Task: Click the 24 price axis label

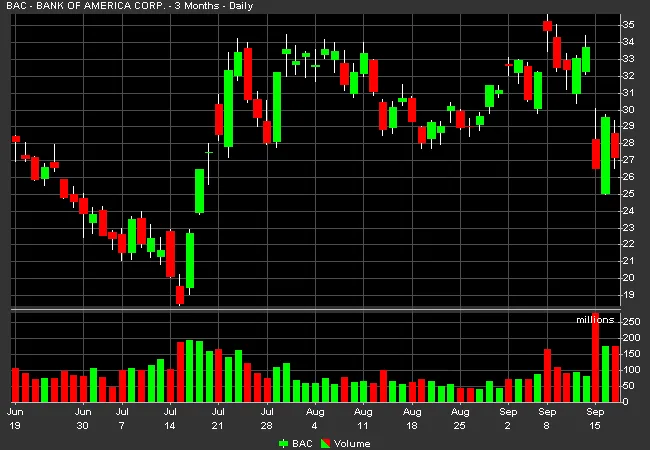Action: [x=628, y=211]
